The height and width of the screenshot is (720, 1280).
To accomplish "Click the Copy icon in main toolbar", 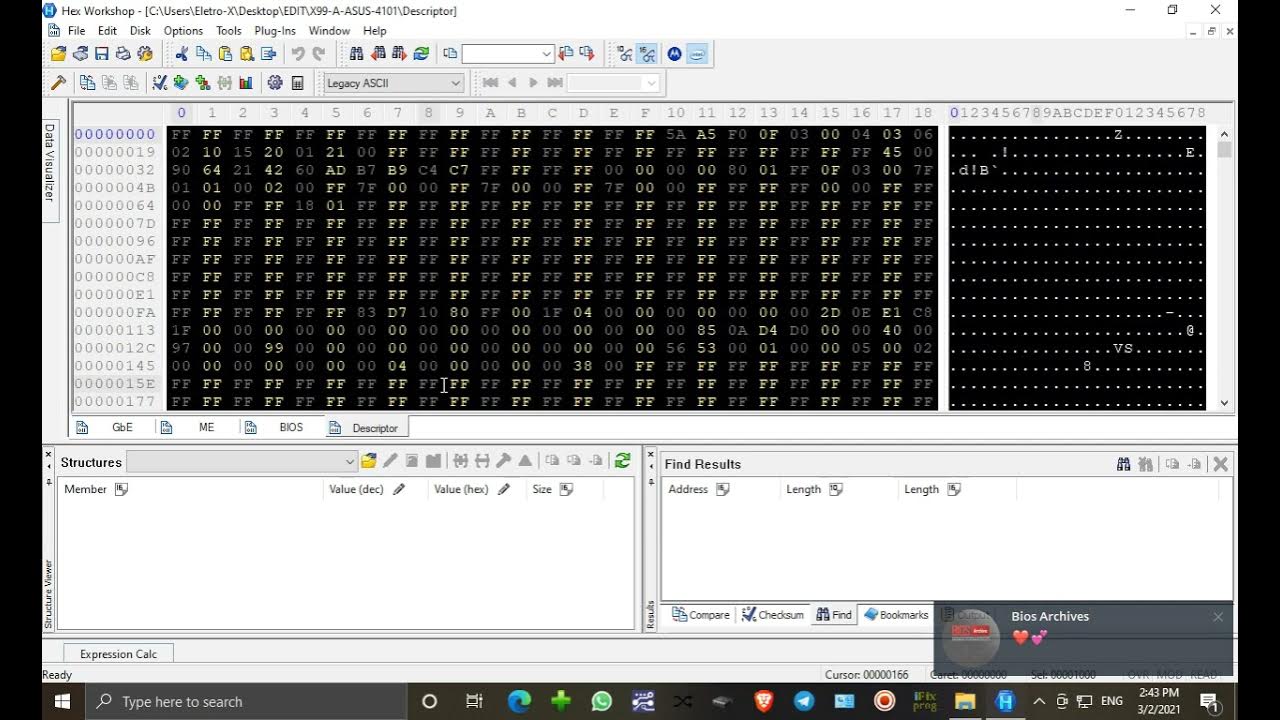I will coord(203,54).
